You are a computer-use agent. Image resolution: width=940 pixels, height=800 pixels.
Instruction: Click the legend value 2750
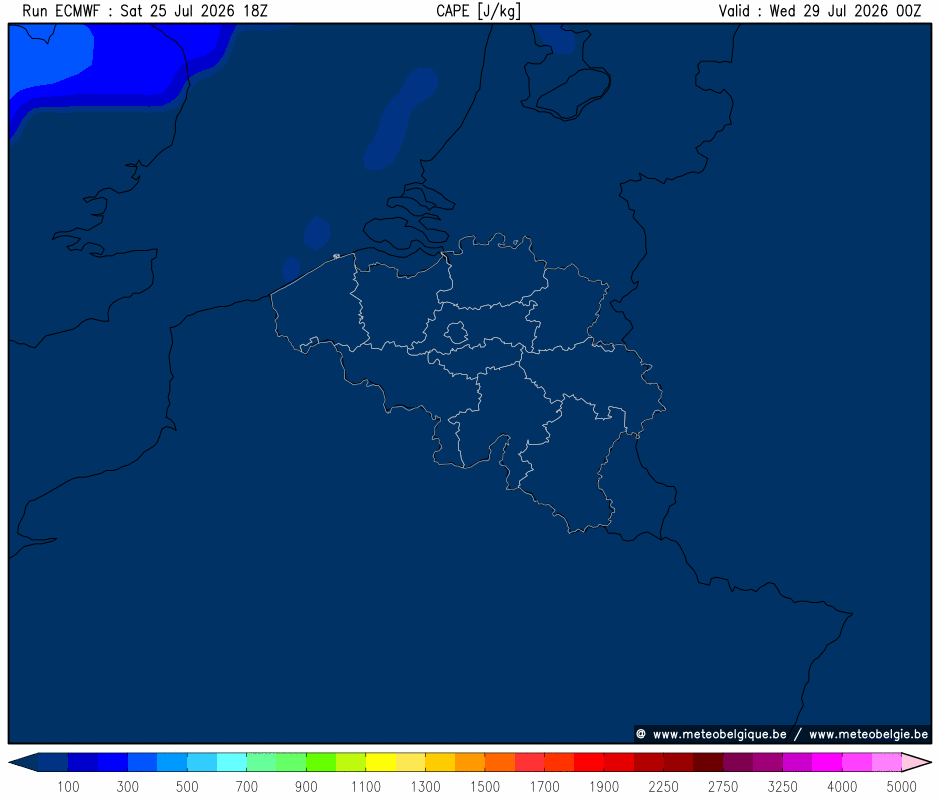click(x=723, y=786)
